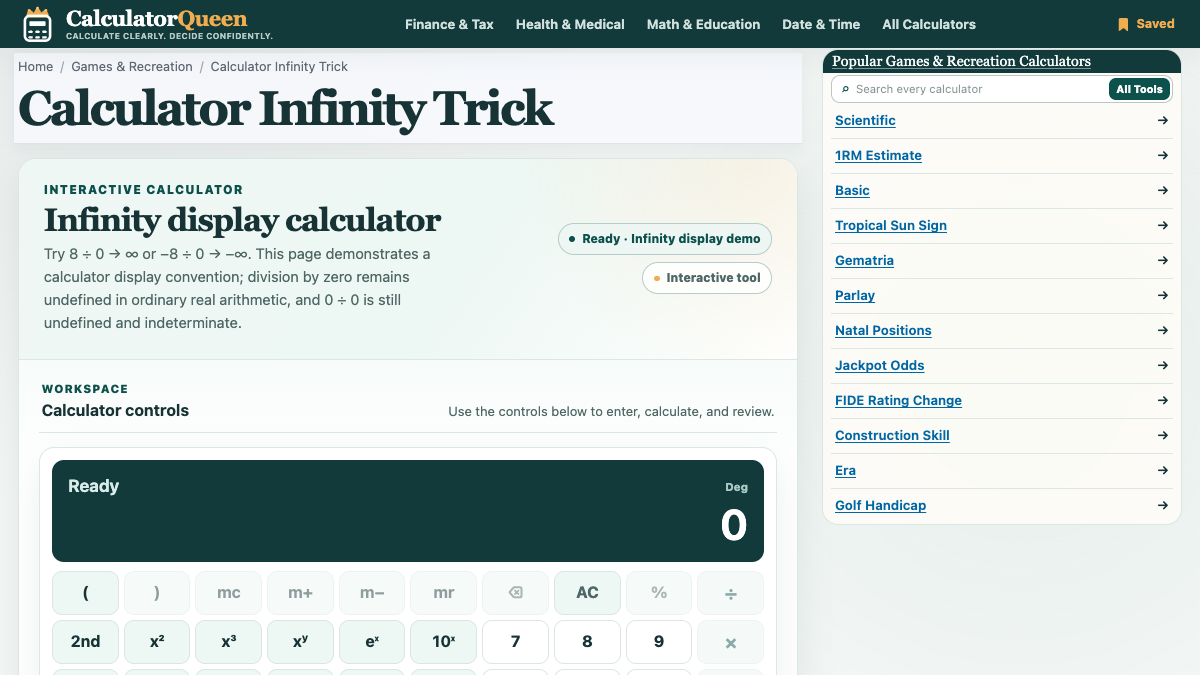Open the Math & Education menu

point(703,24)
